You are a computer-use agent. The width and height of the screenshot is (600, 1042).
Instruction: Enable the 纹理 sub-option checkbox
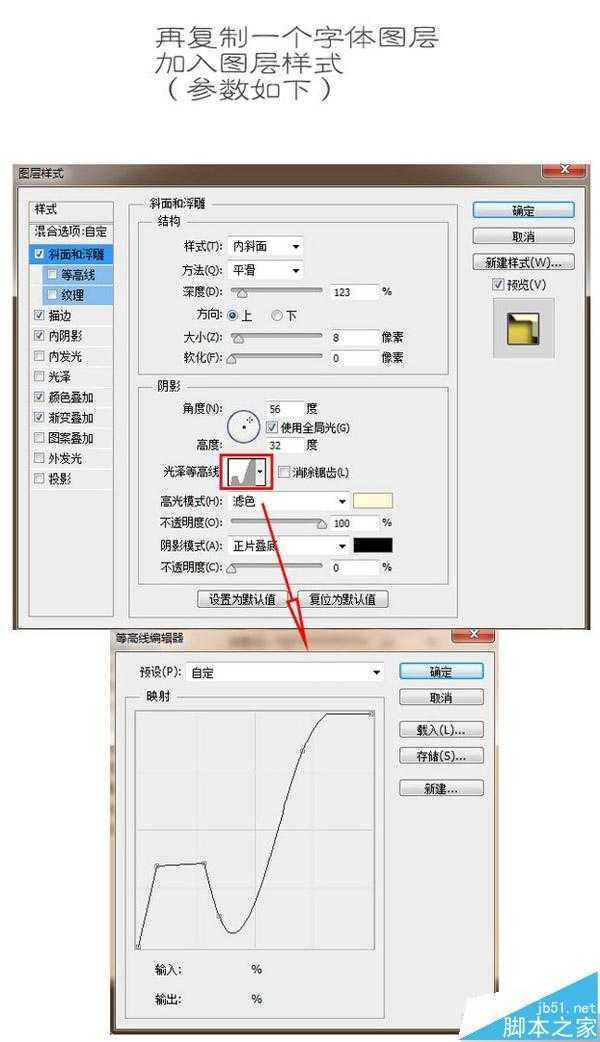52,294
